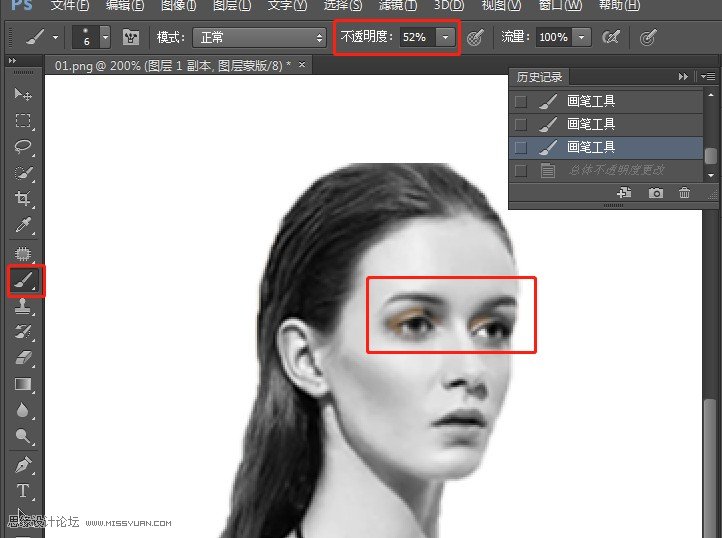Pick the Eyedropper tool
Image resolution: width=722 pixels, height=538 pixels.
[23, 225]
